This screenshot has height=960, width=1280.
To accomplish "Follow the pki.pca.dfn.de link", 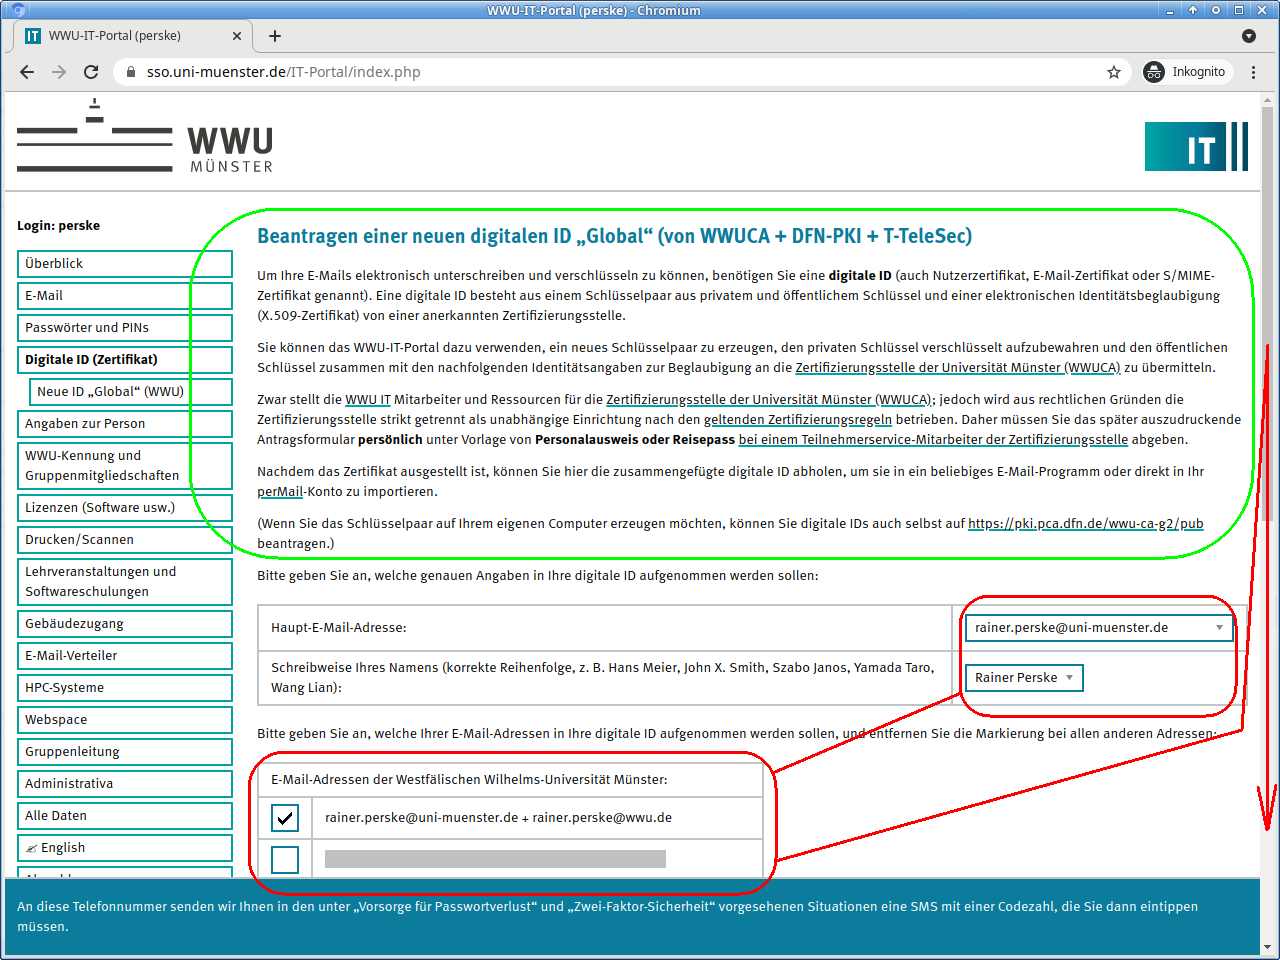I will pos(1085,524).
